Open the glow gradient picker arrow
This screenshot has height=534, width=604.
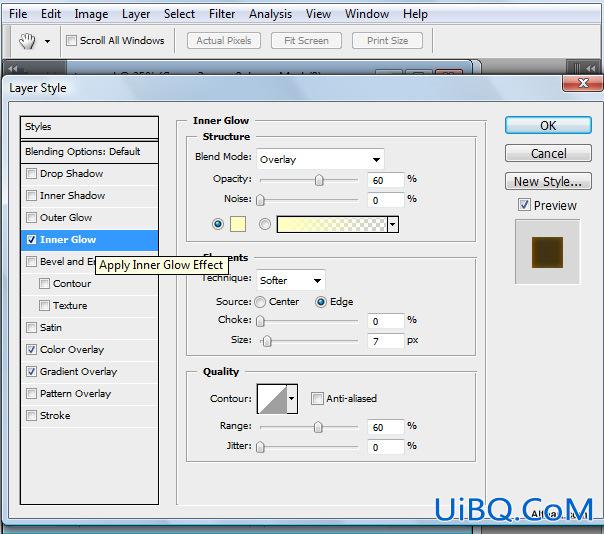(x=393, y=224)
